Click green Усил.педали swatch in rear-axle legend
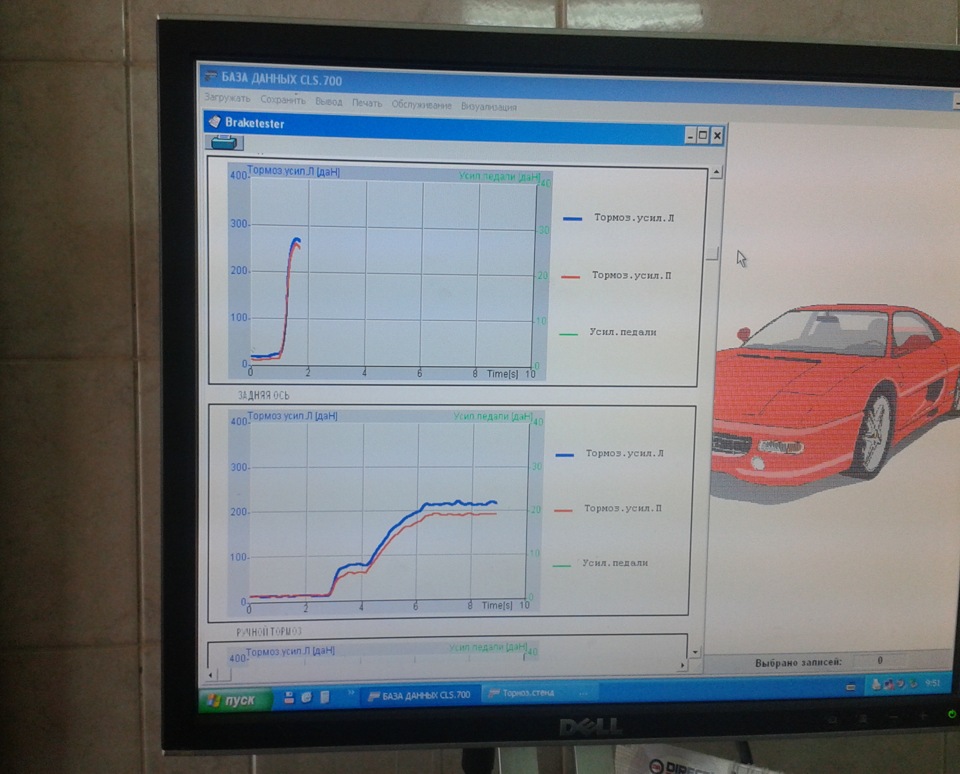This screenshot has width=960, height=774. (x=561, y=565)
